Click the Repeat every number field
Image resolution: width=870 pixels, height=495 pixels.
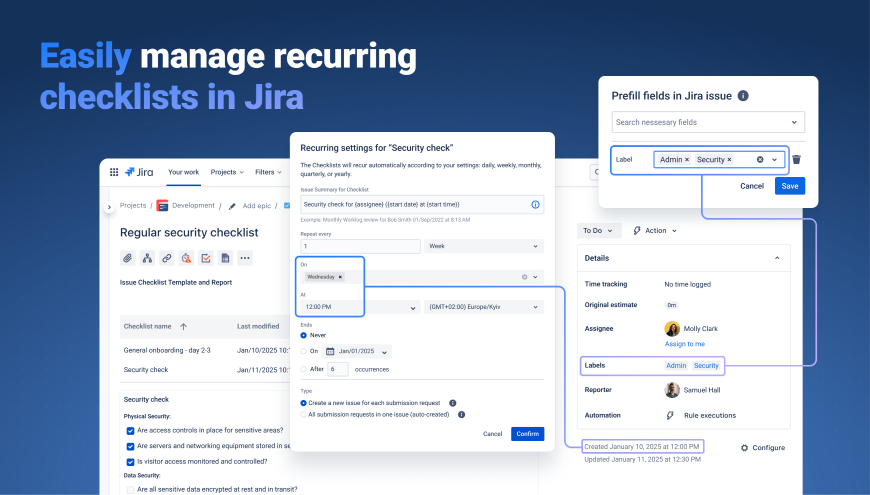pos(360,246)
